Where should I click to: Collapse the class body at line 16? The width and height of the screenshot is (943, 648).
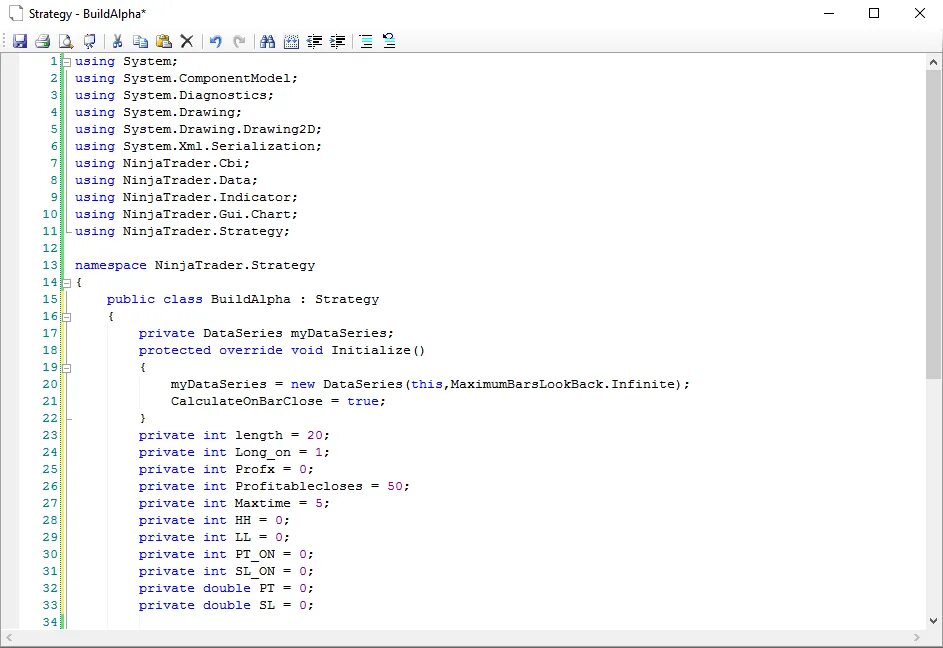tap(67, 317)
